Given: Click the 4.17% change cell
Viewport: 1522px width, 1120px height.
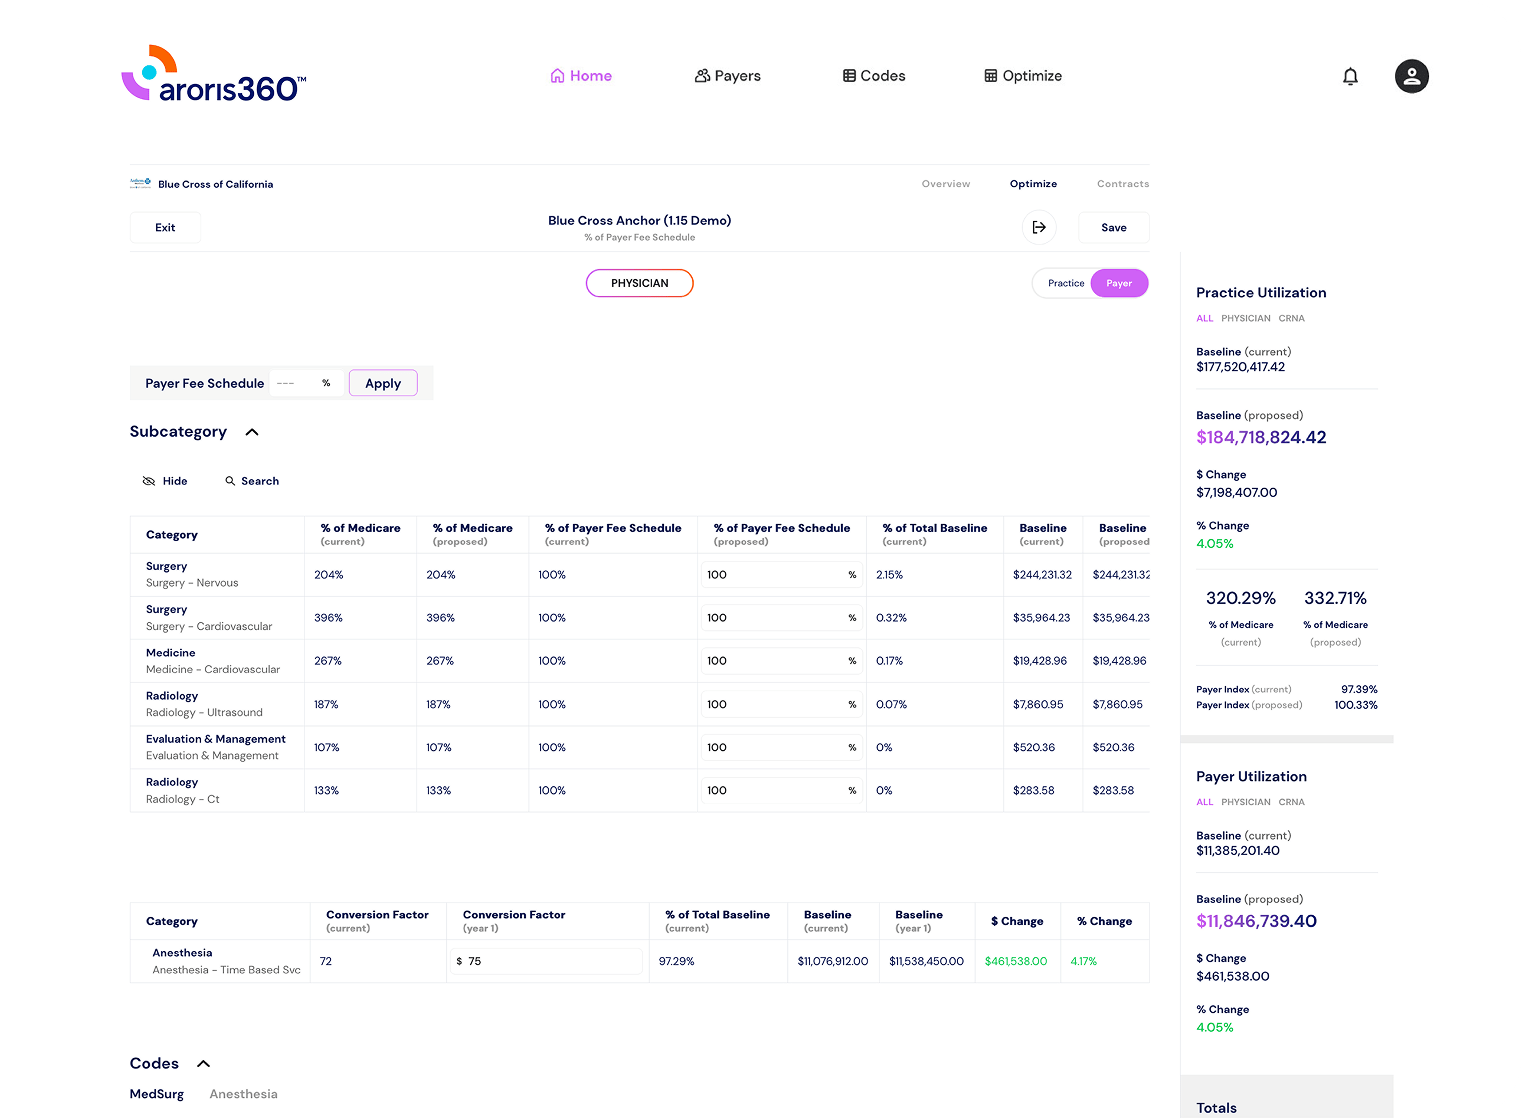Looking at the screenshot, I should [1084, 961].
